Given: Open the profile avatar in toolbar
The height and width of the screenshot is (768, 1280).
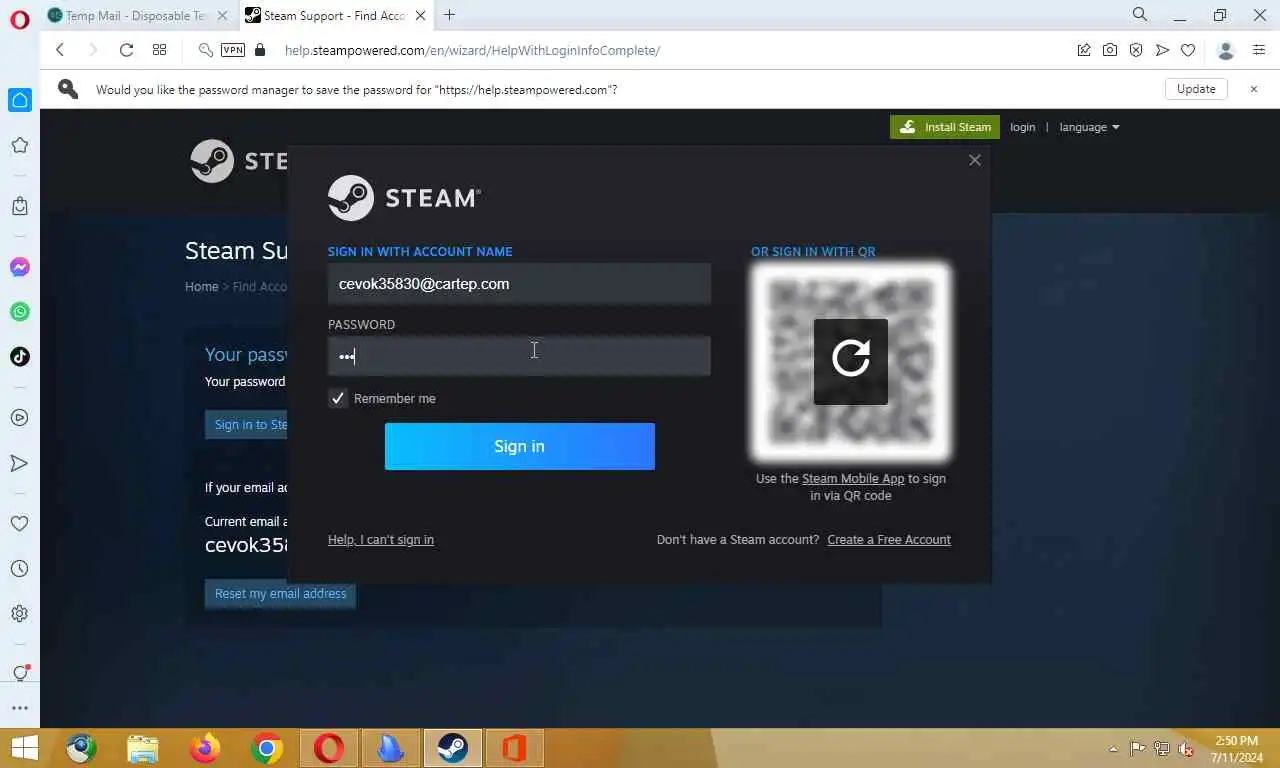Looking at the screenshot, I should [1226, 50].
